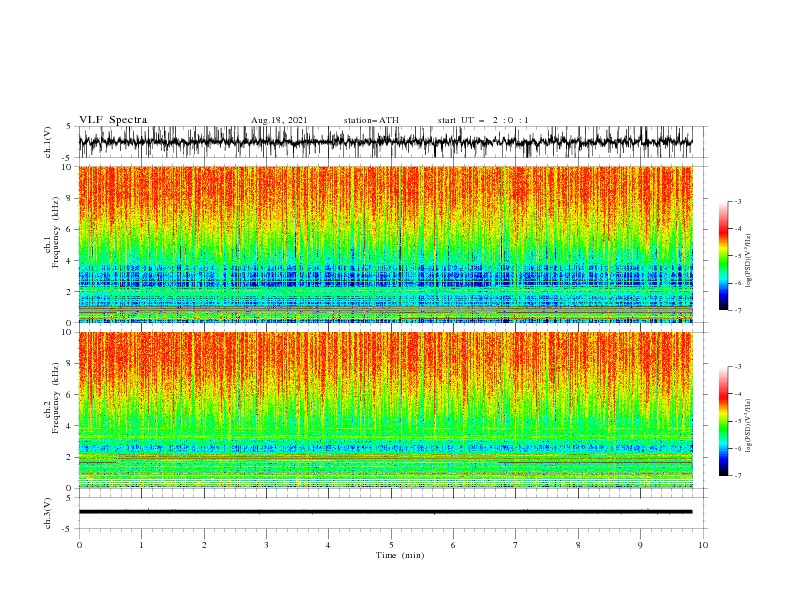Screen dimensions: 792x612
Task: Select the ch.2 "Frequency (kHz)" axis label
Action: (x=56, y=398)
